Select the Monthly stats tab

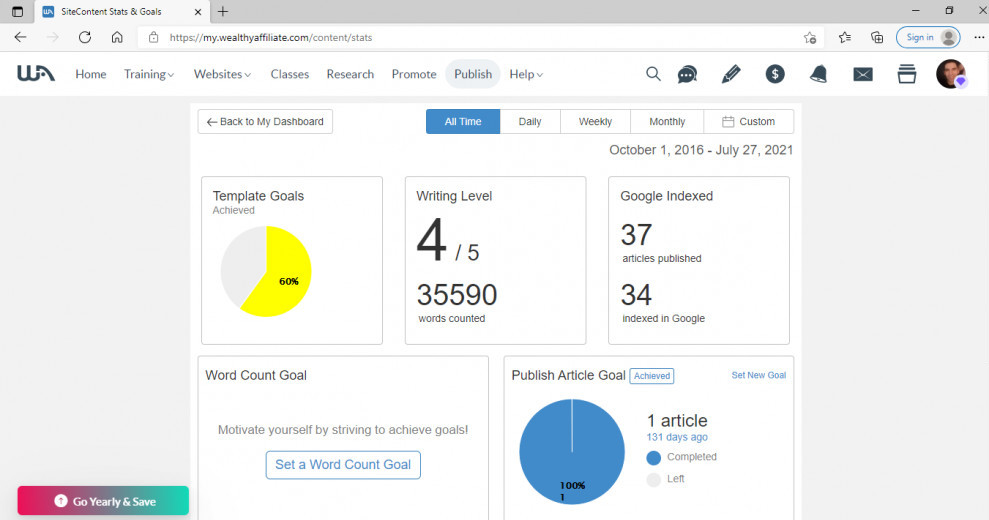click(667, 122)
